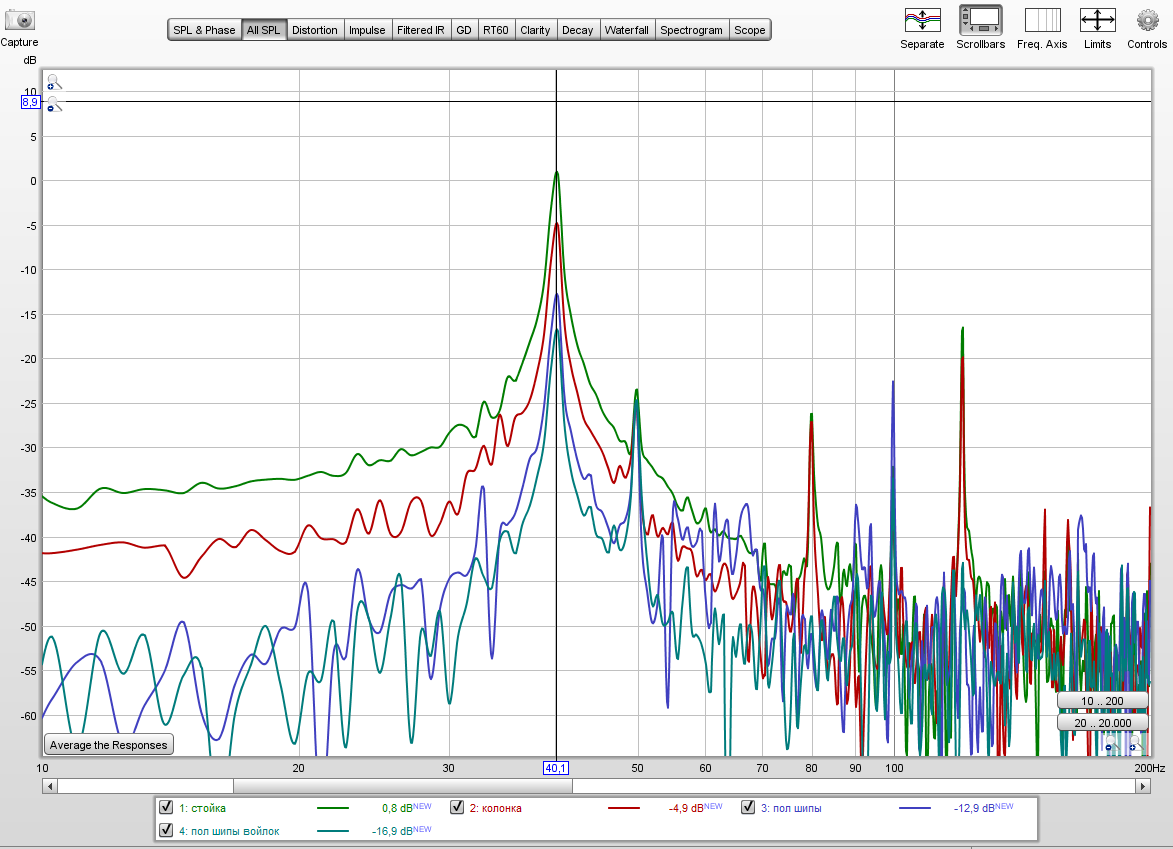Viewport: 1173px width, 849px height.
Task: Toggle the Scrollbars display option
Action: tap(979, 20)
